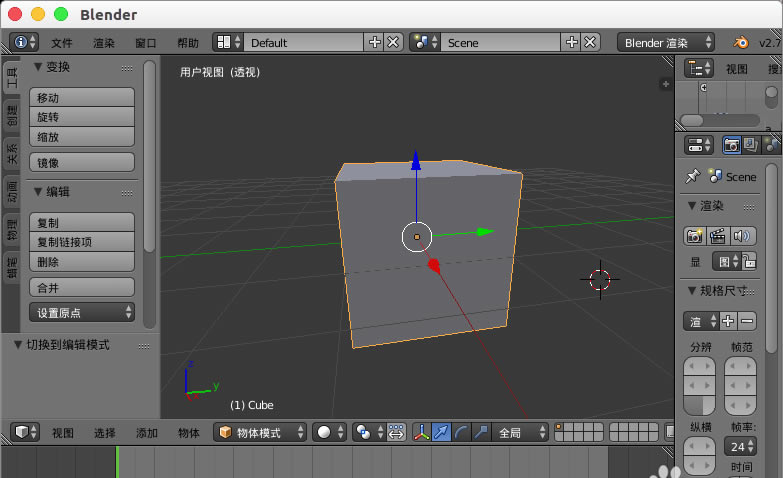
Task: Click the pin icon beside Scene
Action: 692,176
